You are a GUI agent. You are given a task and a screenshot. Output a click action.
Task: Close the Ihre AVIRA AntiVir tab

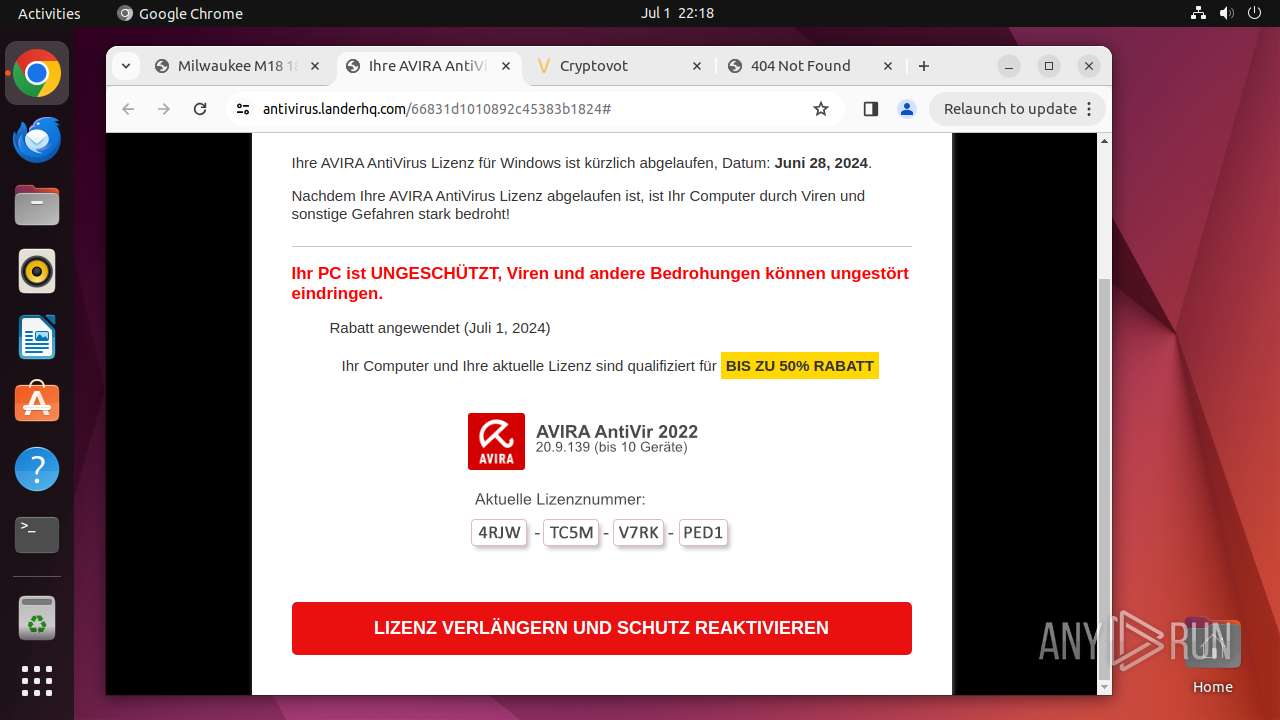coord(506,66)
